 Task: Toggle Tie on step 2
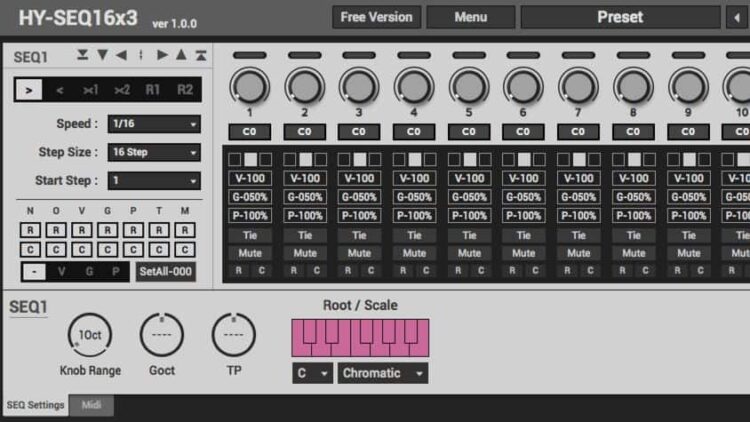(x=305, y=235)
